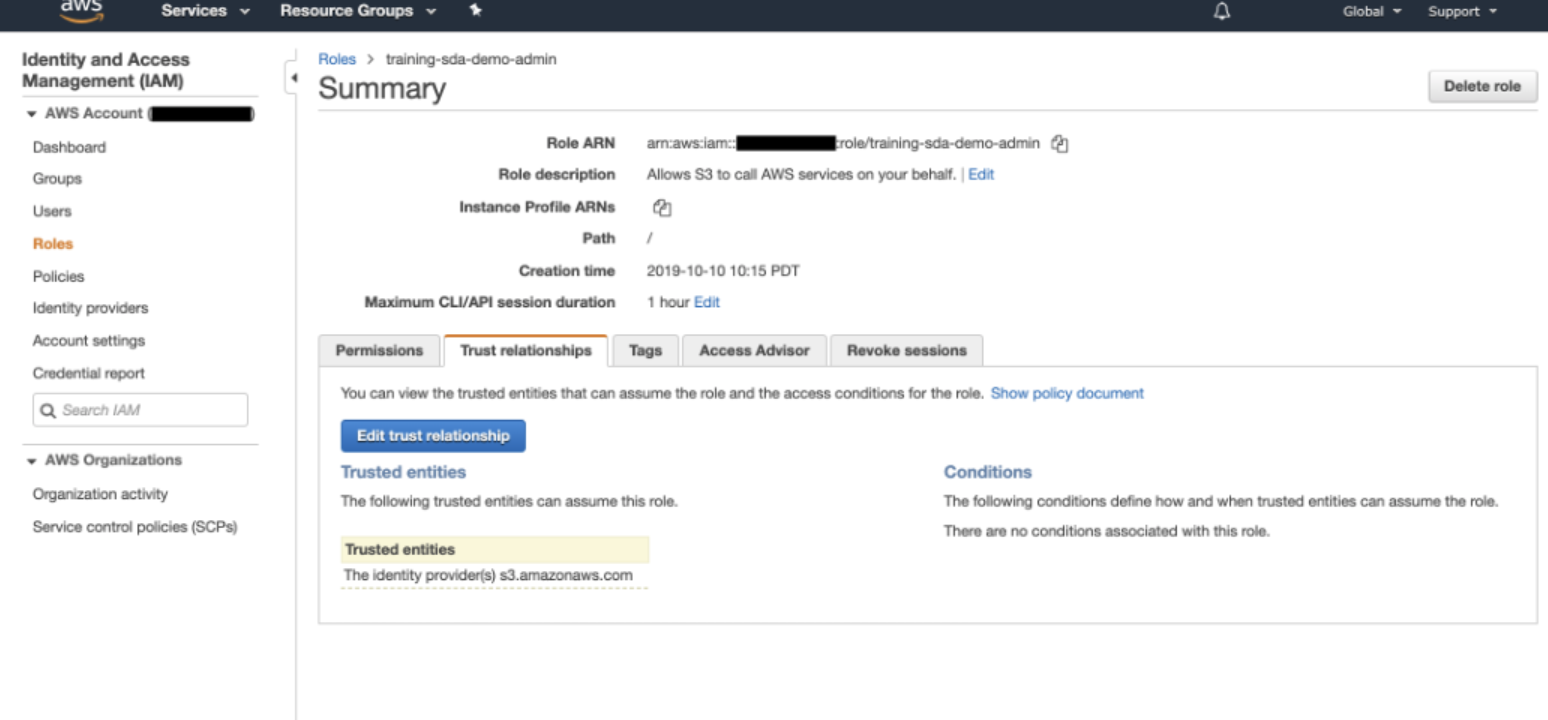Select the Trust relationships tab
Screen dimensions: 1548x720
(x=526, y=351)
